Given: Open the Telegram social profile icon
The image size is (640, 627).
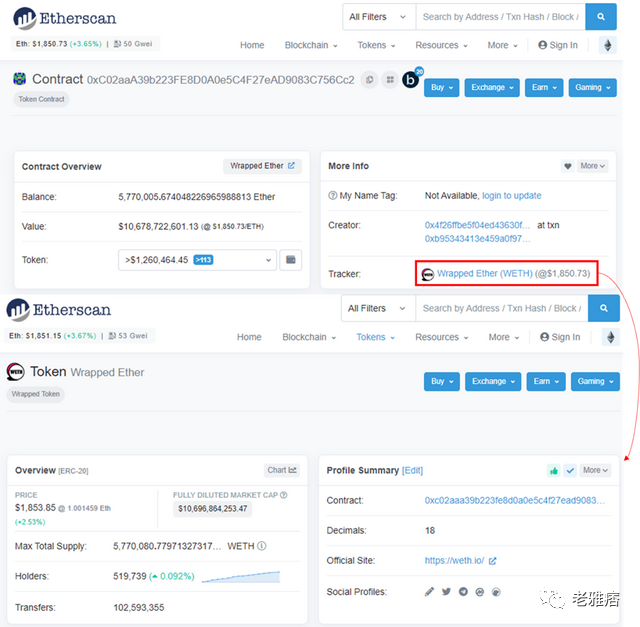Looking at the screenshot, I should (463, 591).
